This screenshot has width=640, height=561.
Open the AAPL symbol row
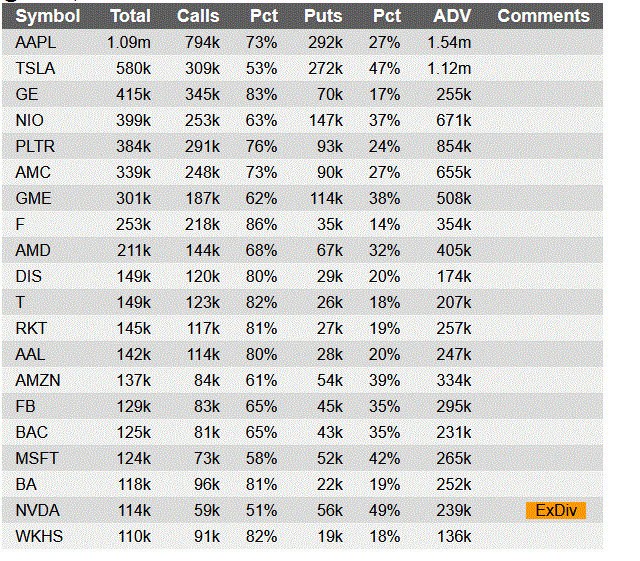[36, 42]
